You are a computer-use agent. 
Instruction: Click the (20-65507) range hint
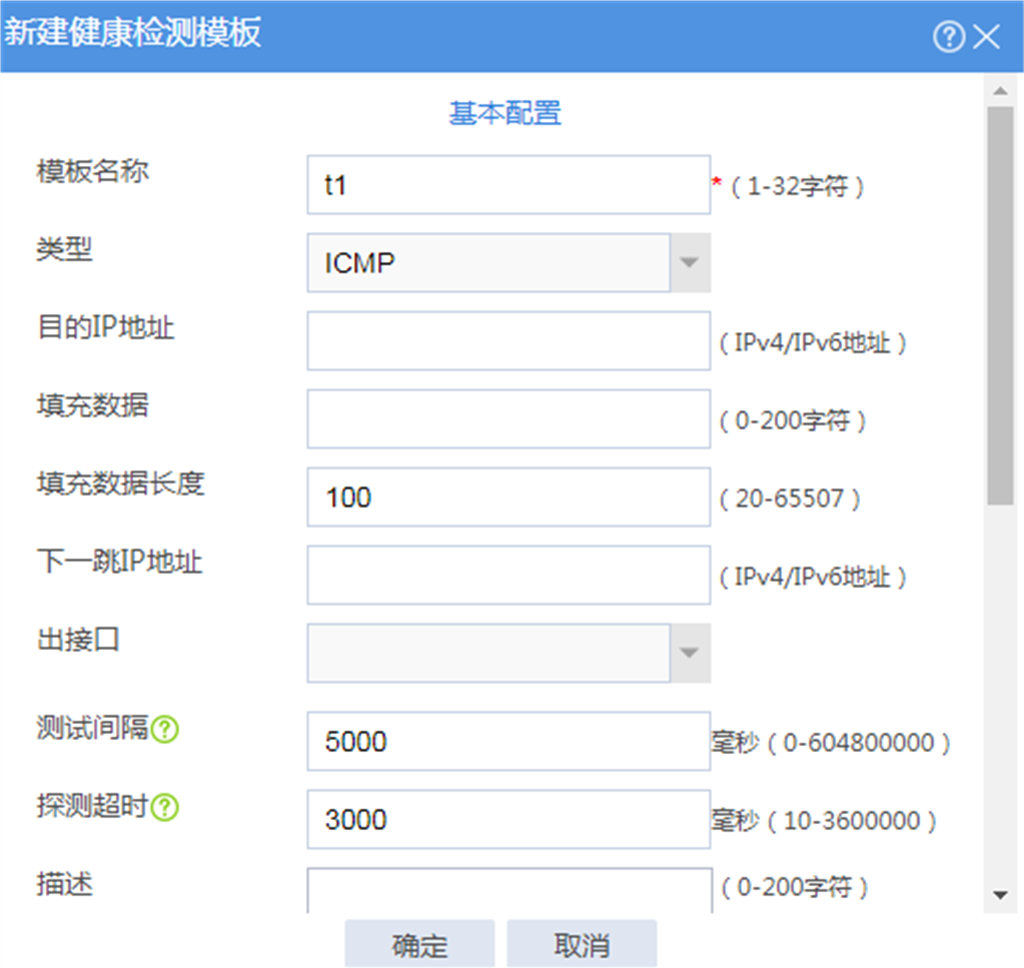[790, 499]
